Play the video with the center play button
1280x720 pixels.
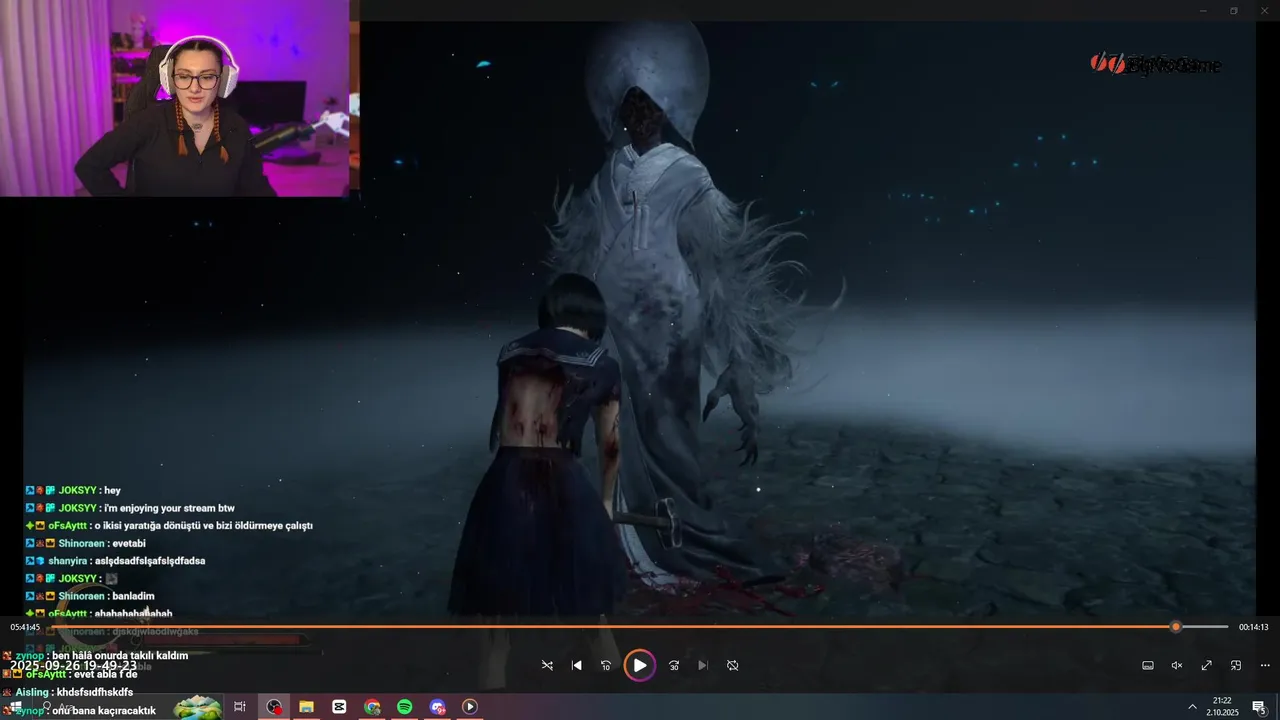click(x=640, y=665)
